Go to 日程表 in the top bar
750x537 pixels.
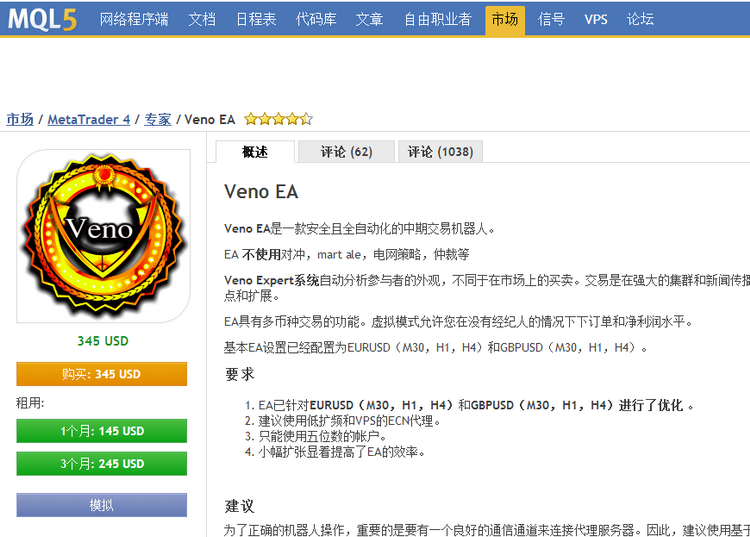pyautogui.click(x=256, y=19)
